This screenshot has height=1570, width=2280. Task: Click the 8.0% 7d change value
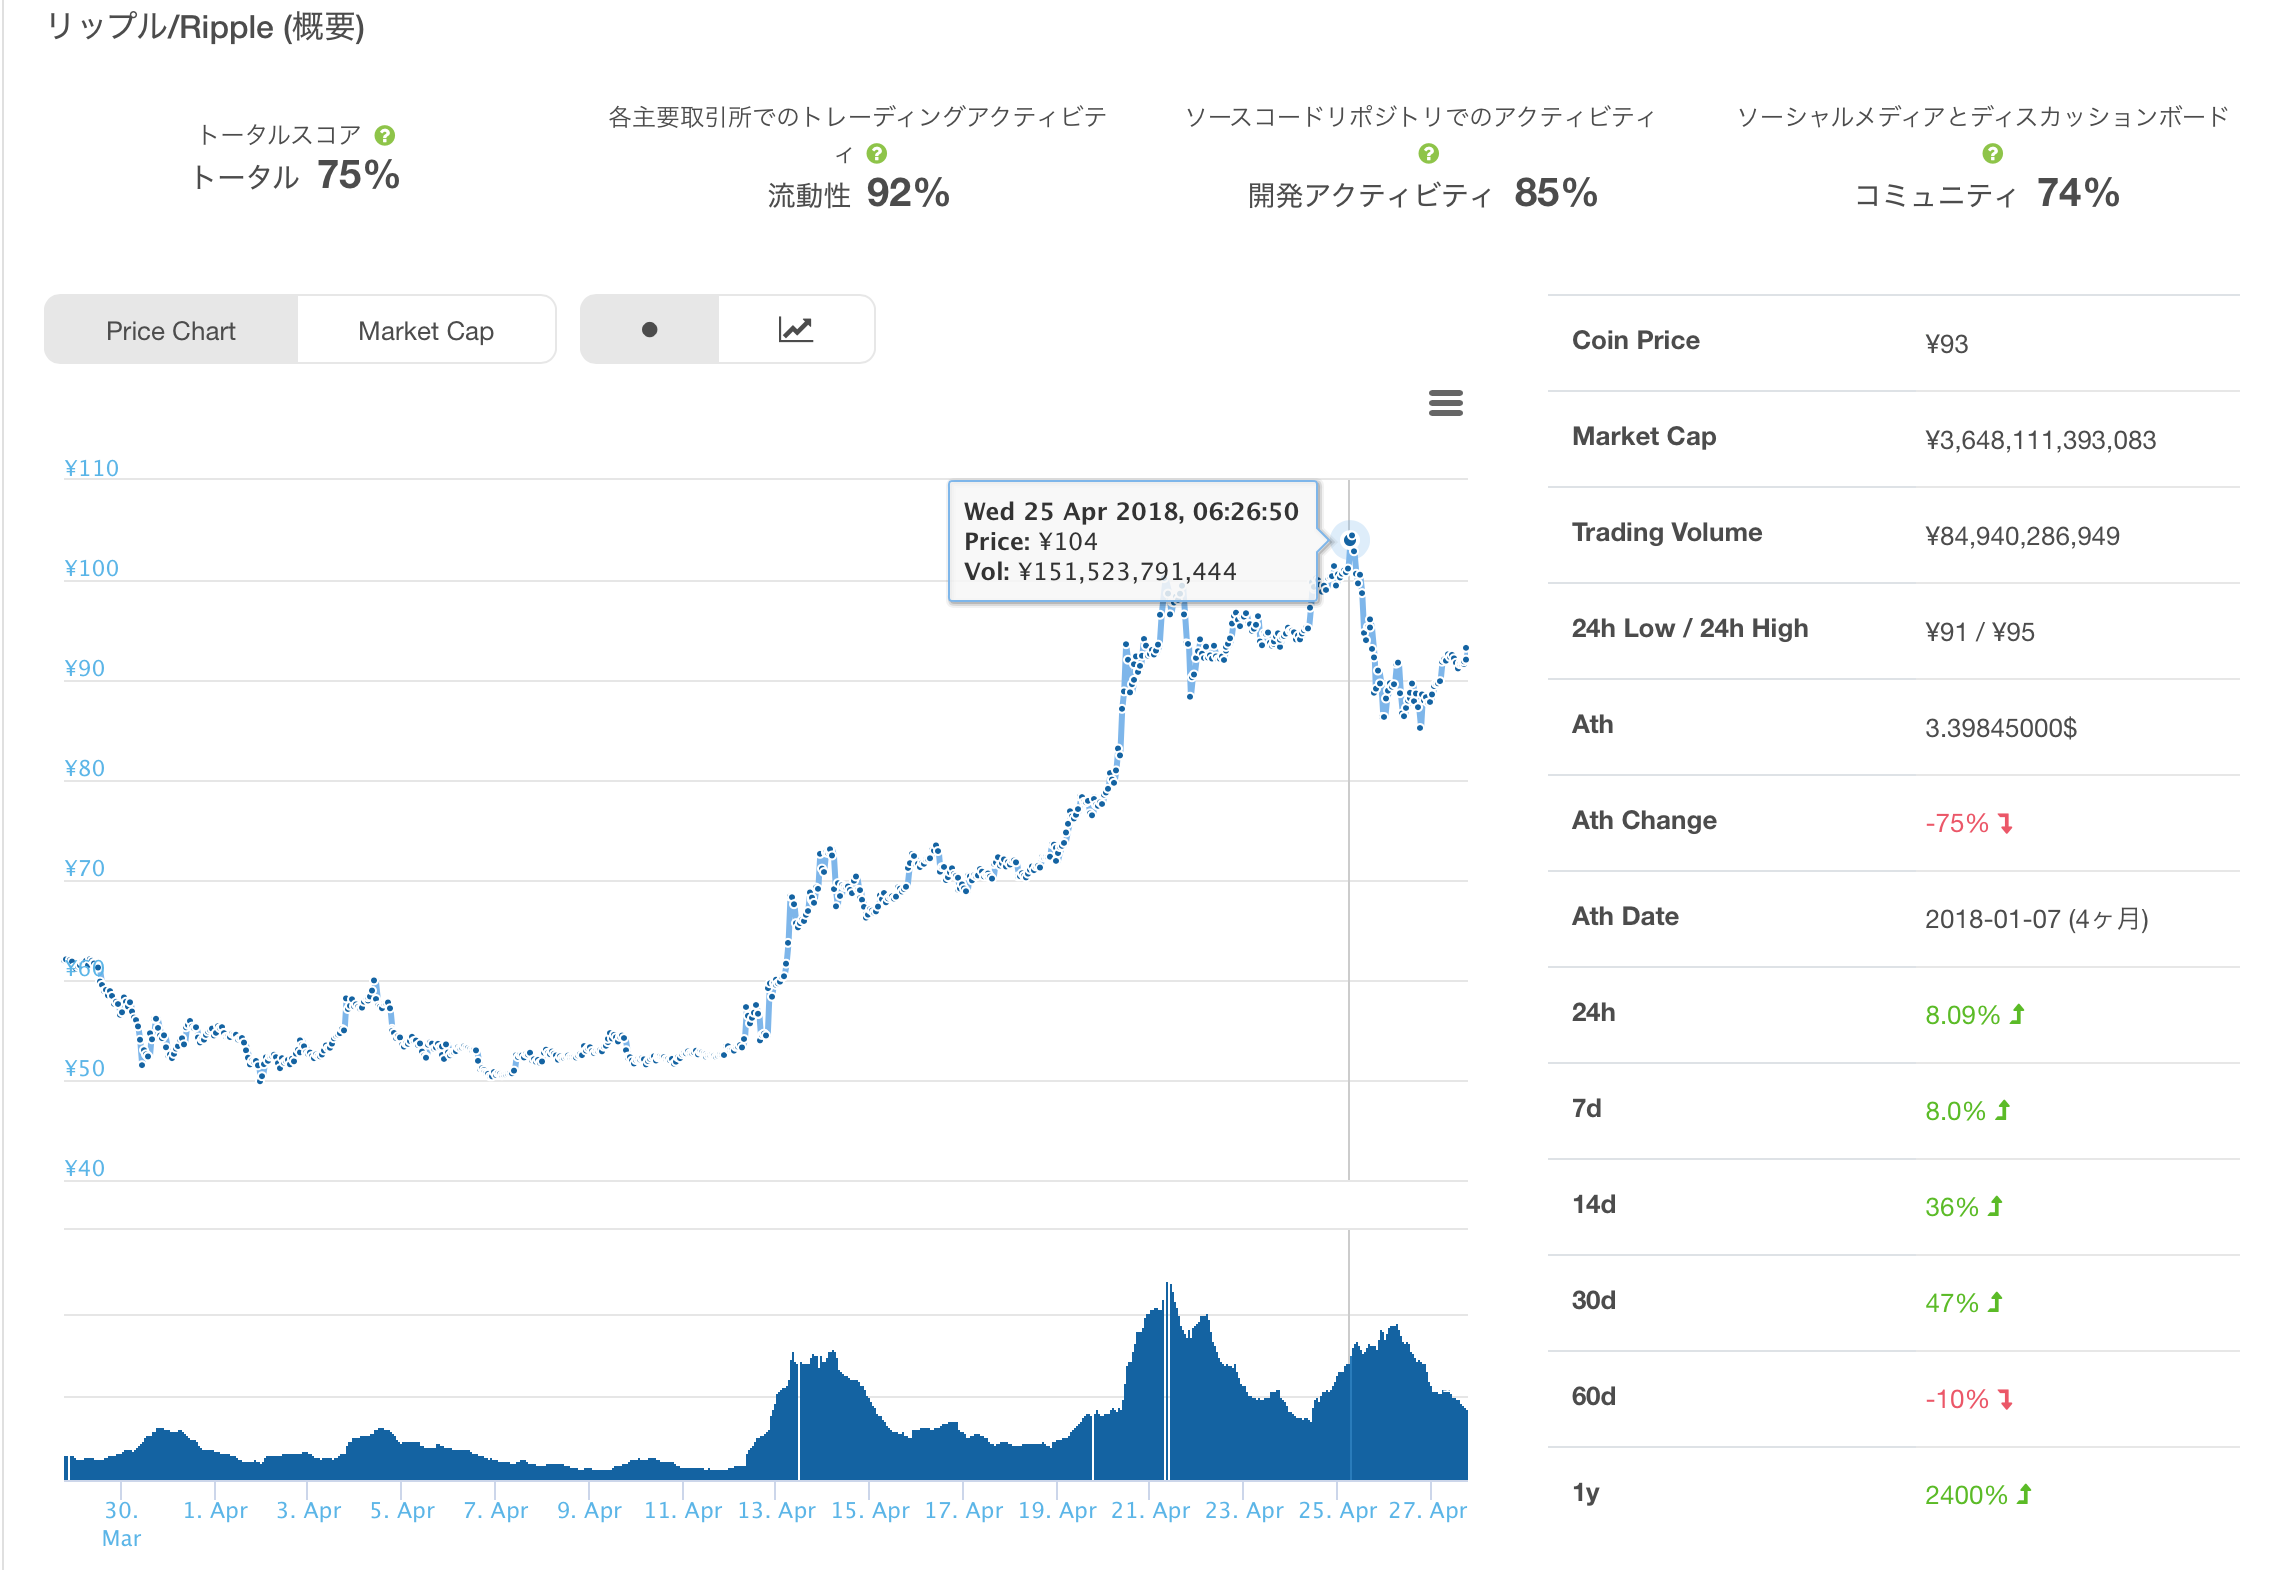click(1955, 1111)
